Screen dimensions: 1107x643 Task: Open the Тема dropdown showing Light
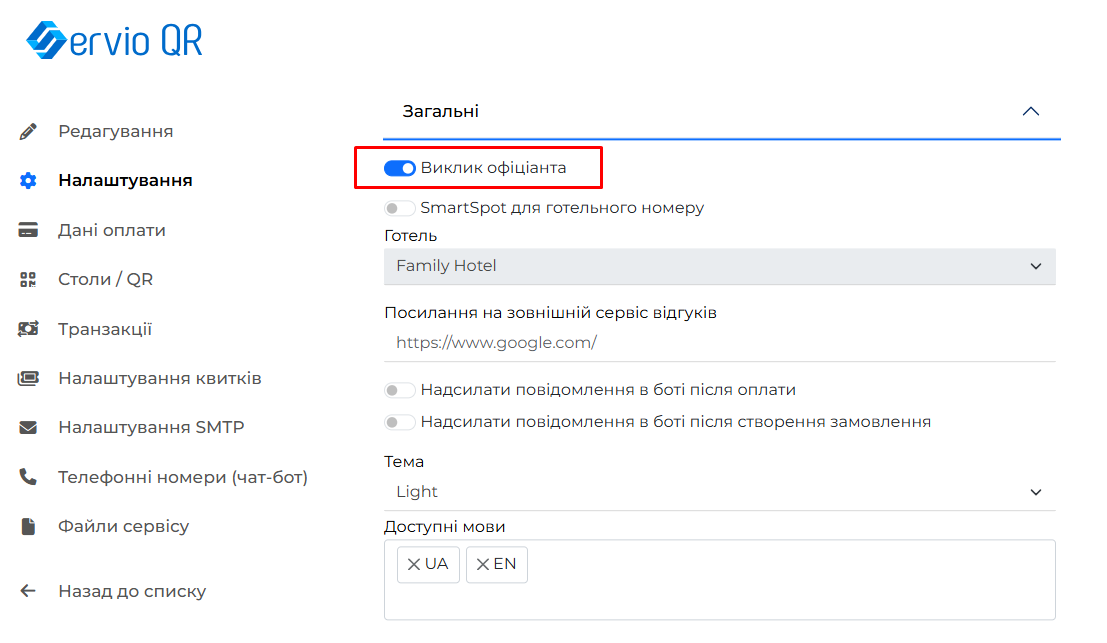click(719, 492)
